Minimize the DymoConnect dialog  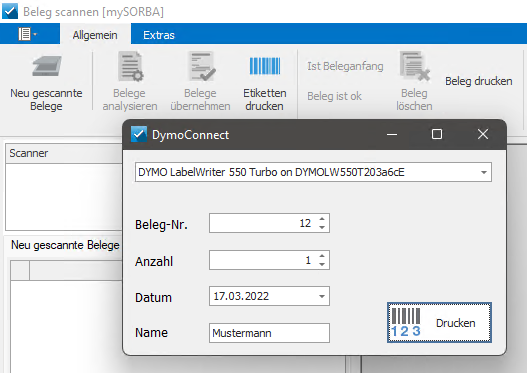[392, 134]
